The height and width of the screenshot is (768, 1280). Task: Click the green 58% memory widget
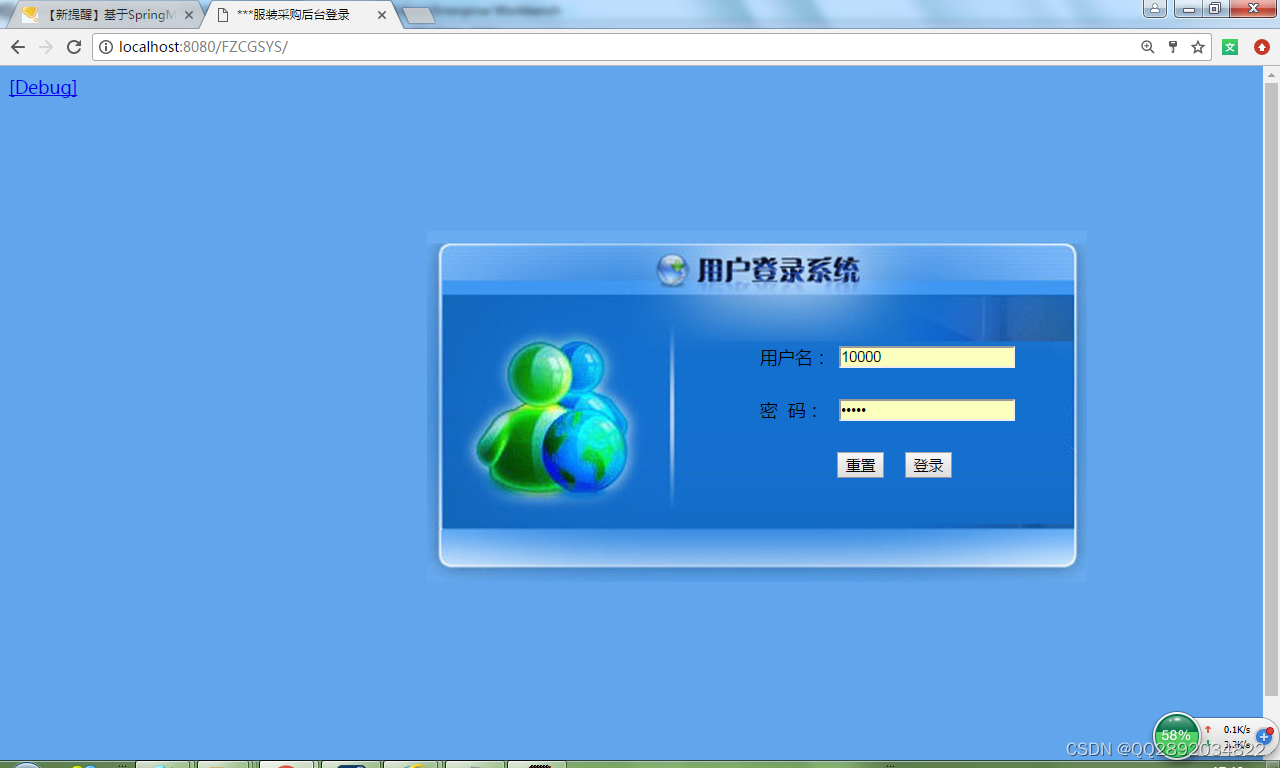coord(1177,735)
